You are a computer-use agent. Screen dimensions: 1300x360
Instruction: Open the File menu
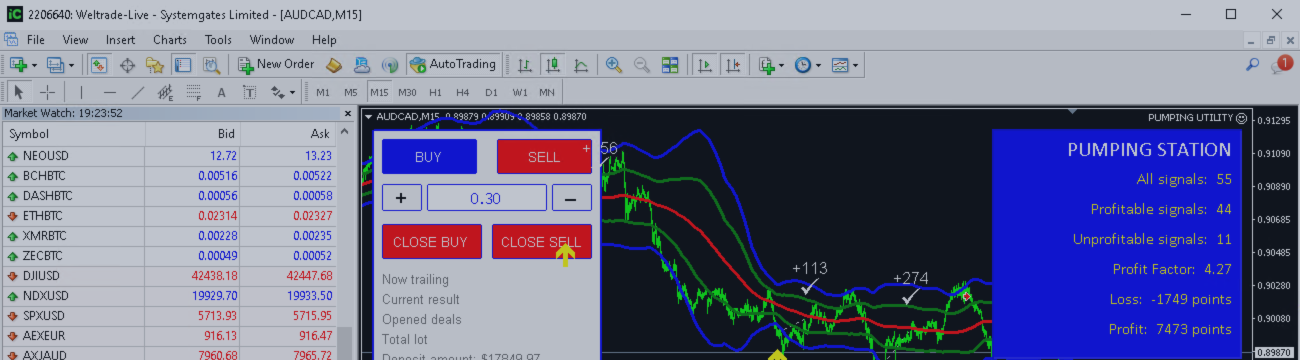click(36, 40)
